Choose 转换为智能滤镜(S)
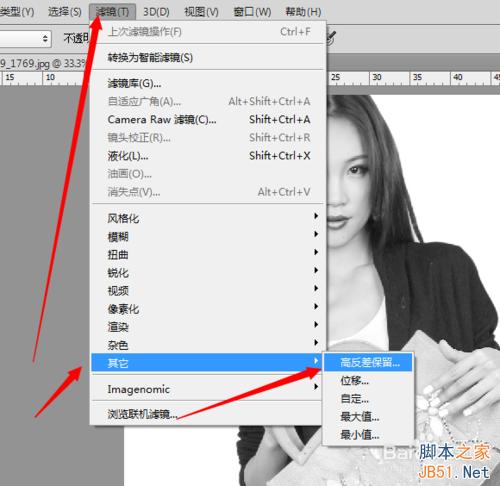 (x=208, y=57)
